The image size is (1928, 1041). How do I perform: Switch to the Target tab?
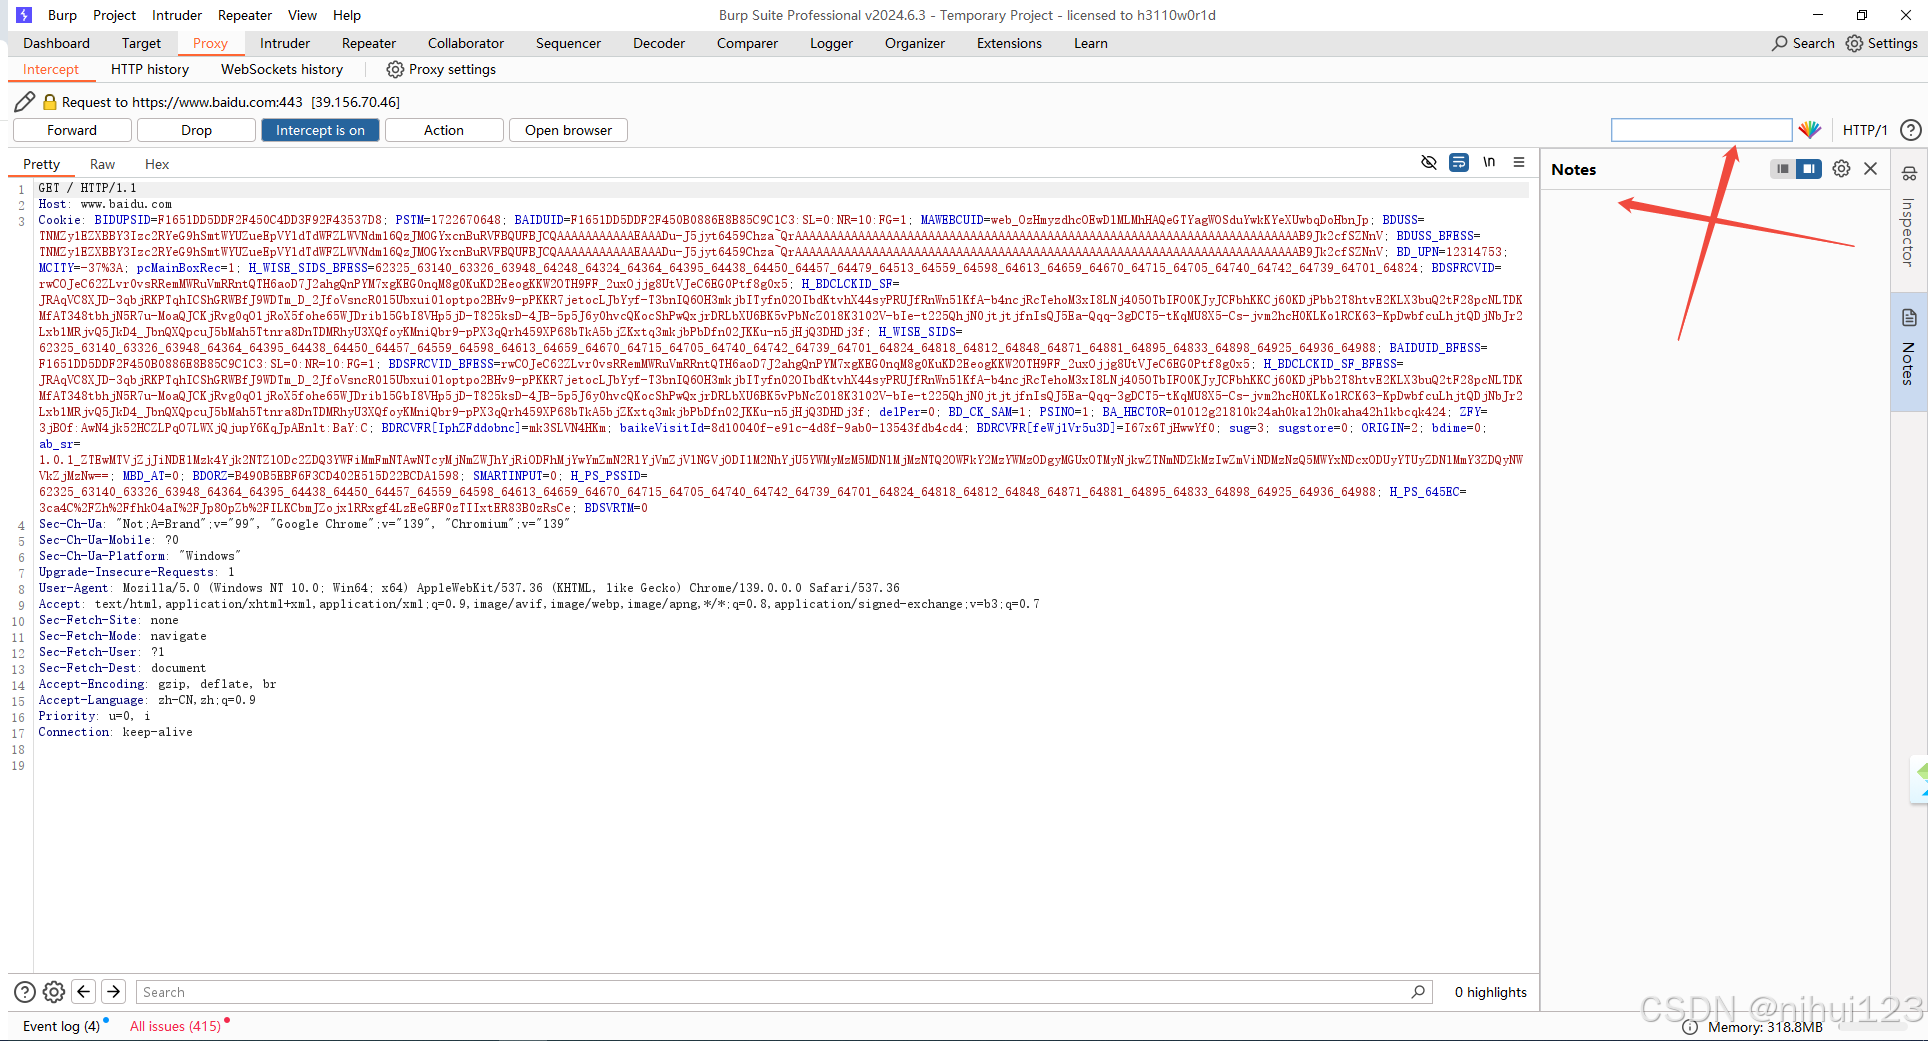click(x=141, y=43)
